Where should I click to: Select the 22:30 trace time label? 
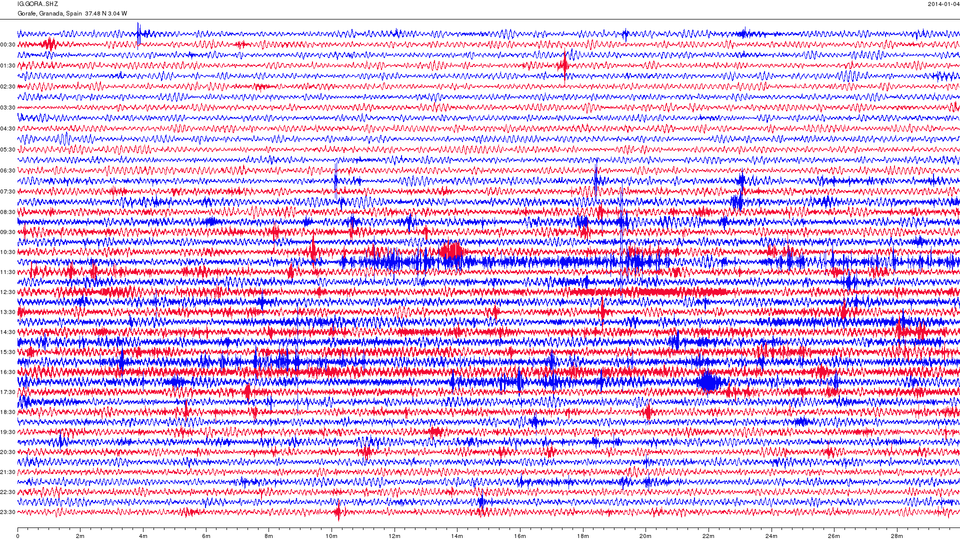[7, 492]
